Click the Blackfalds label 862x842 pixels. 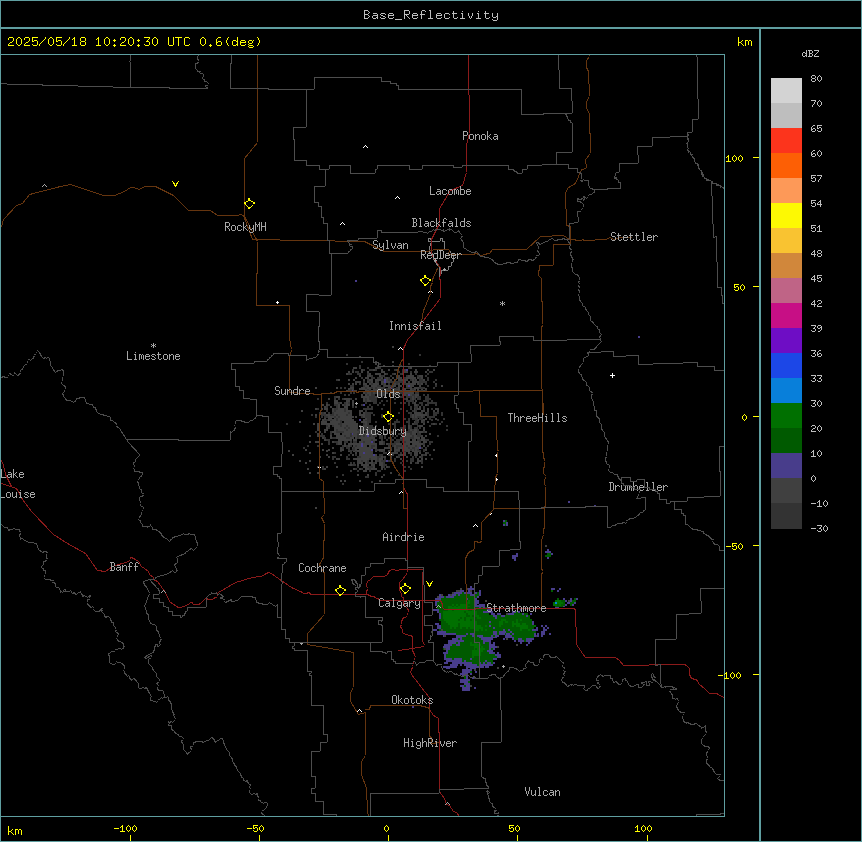pyautogui.click(x=441, y=223)
